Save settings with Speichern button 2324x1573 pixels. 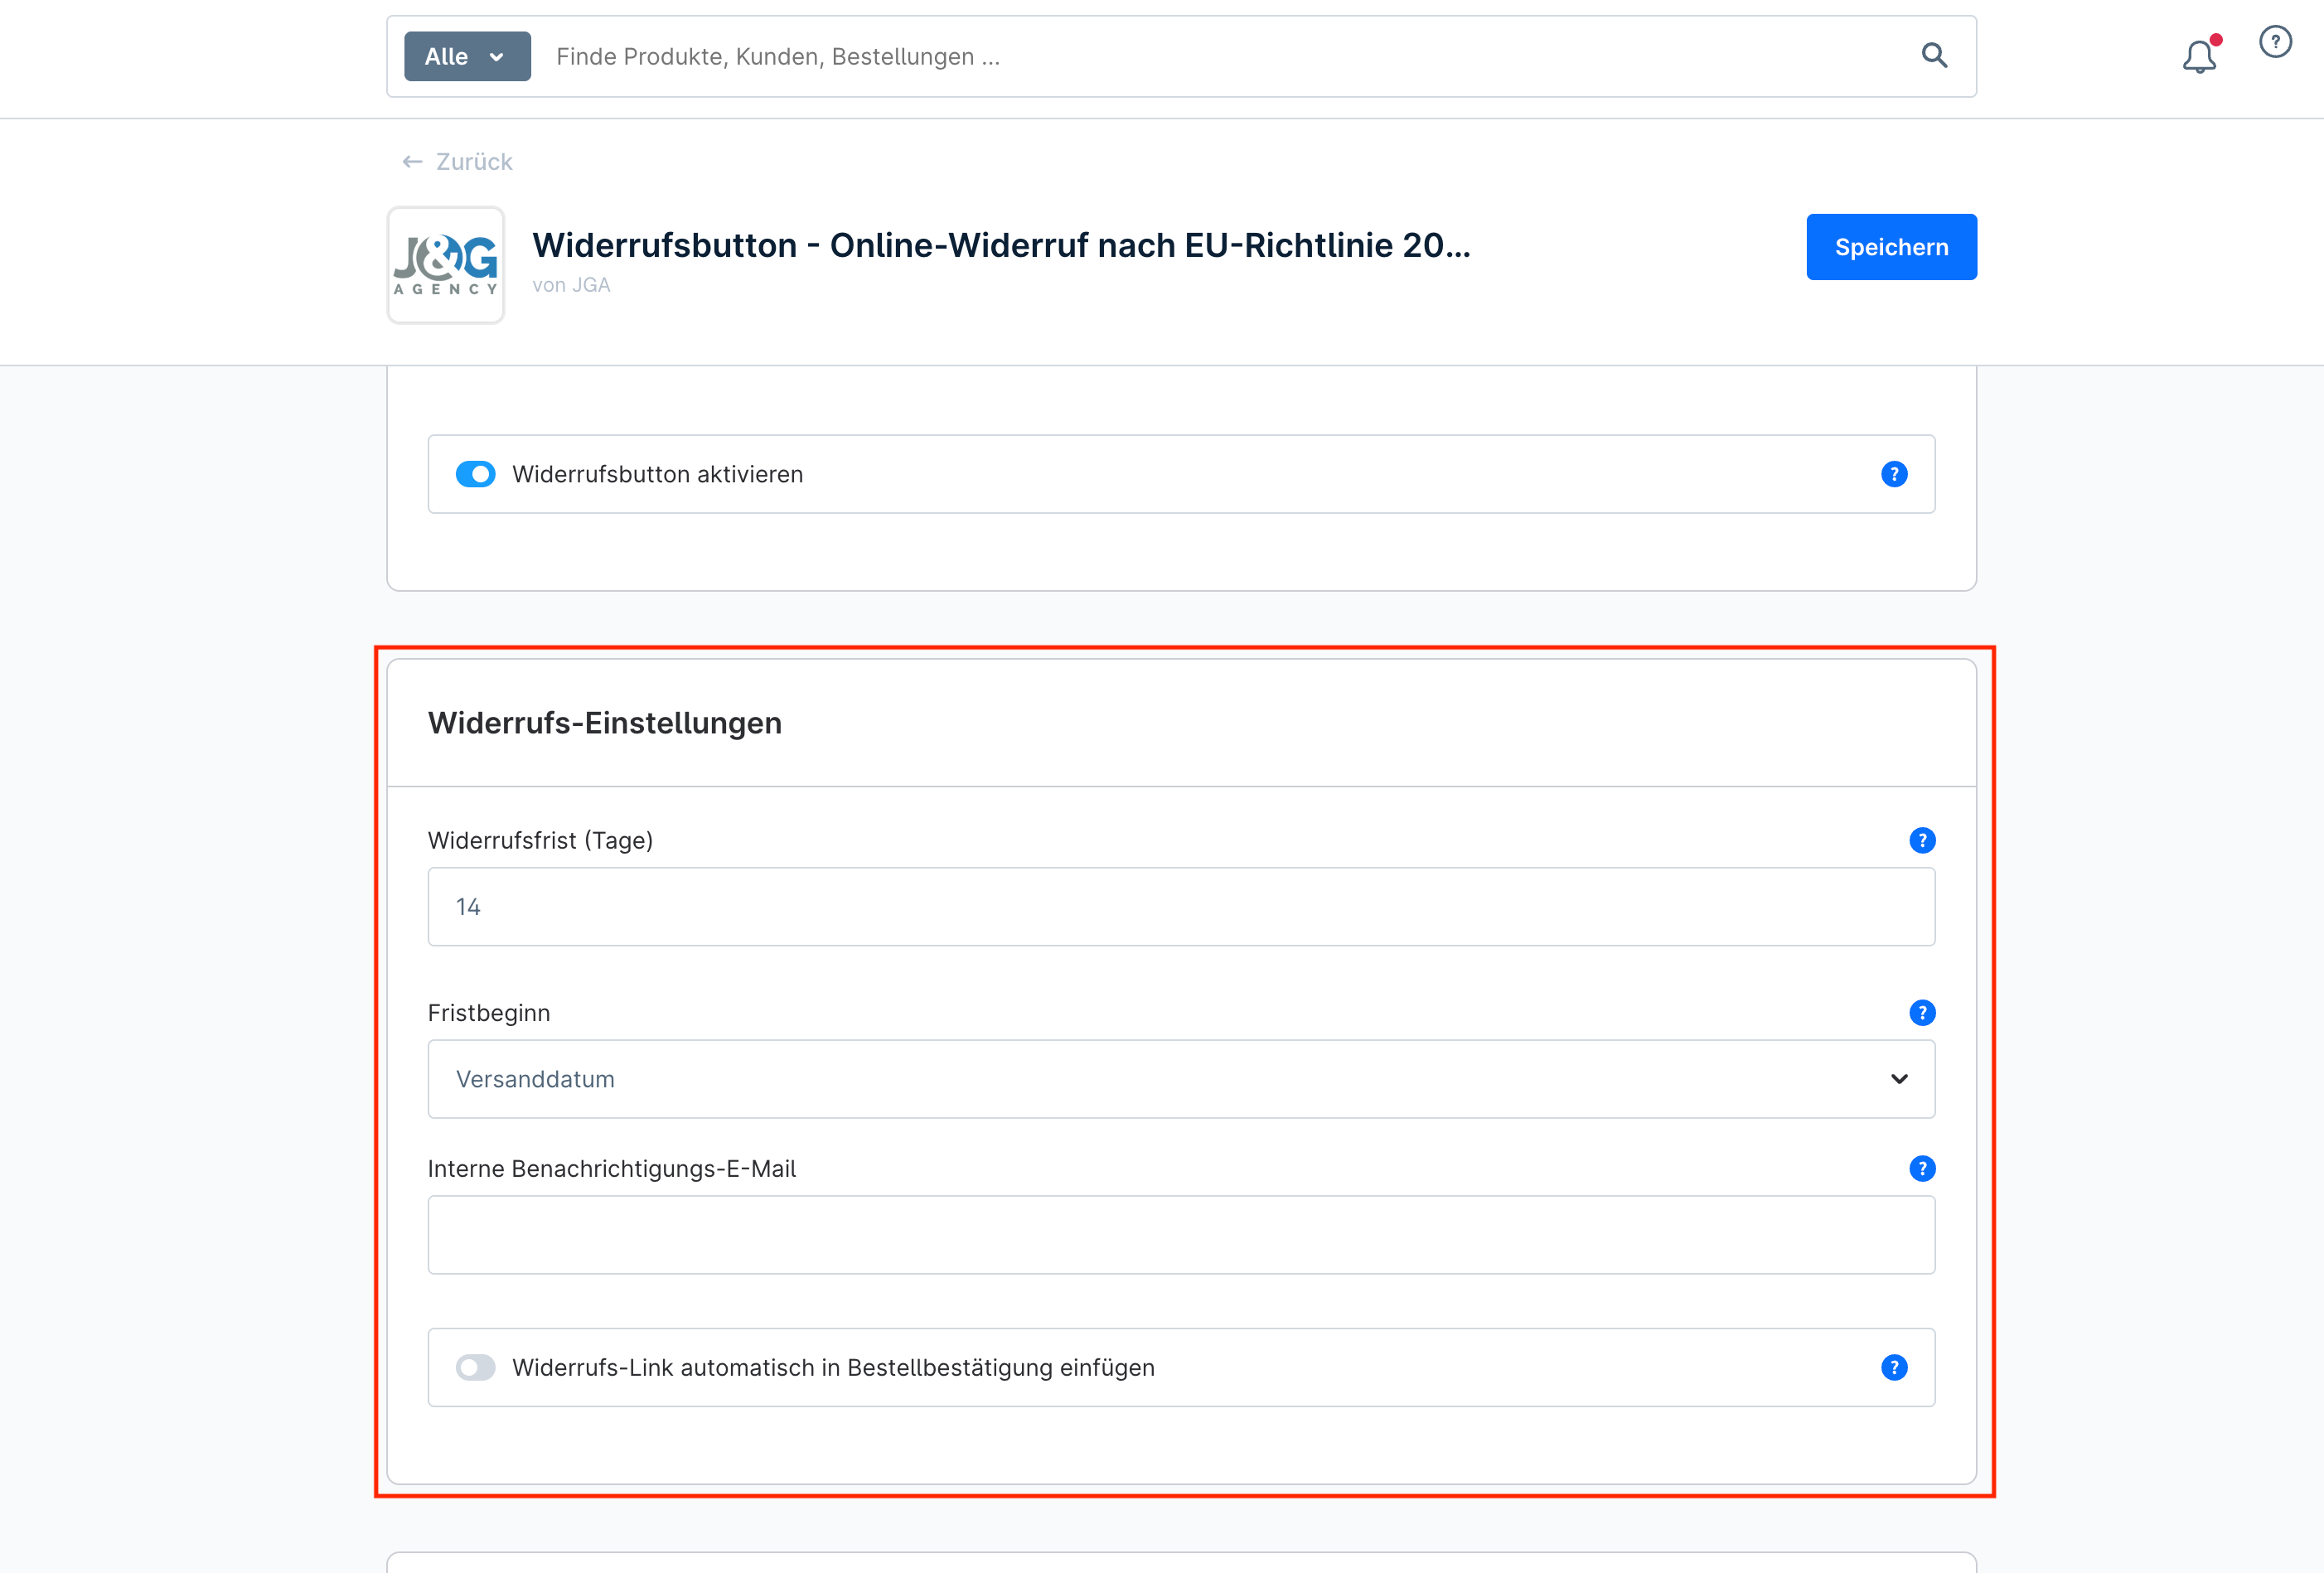[1890, 247]
